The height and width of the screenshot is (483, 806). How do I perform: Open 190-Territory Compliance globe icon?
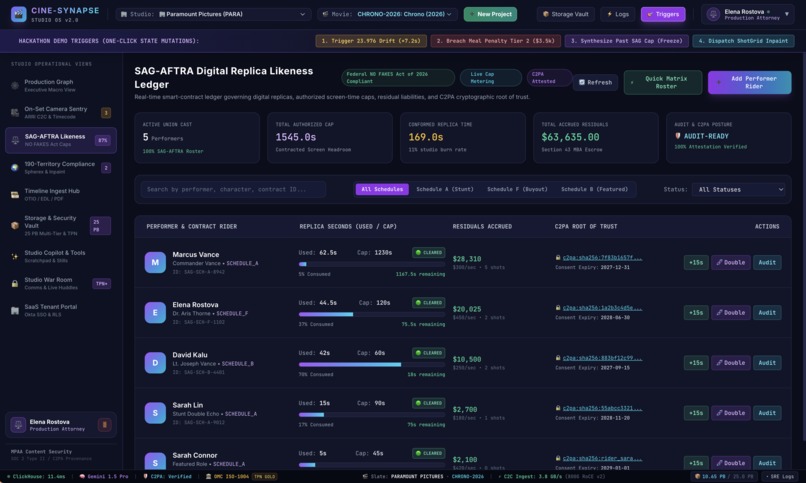tap(15, 168)
